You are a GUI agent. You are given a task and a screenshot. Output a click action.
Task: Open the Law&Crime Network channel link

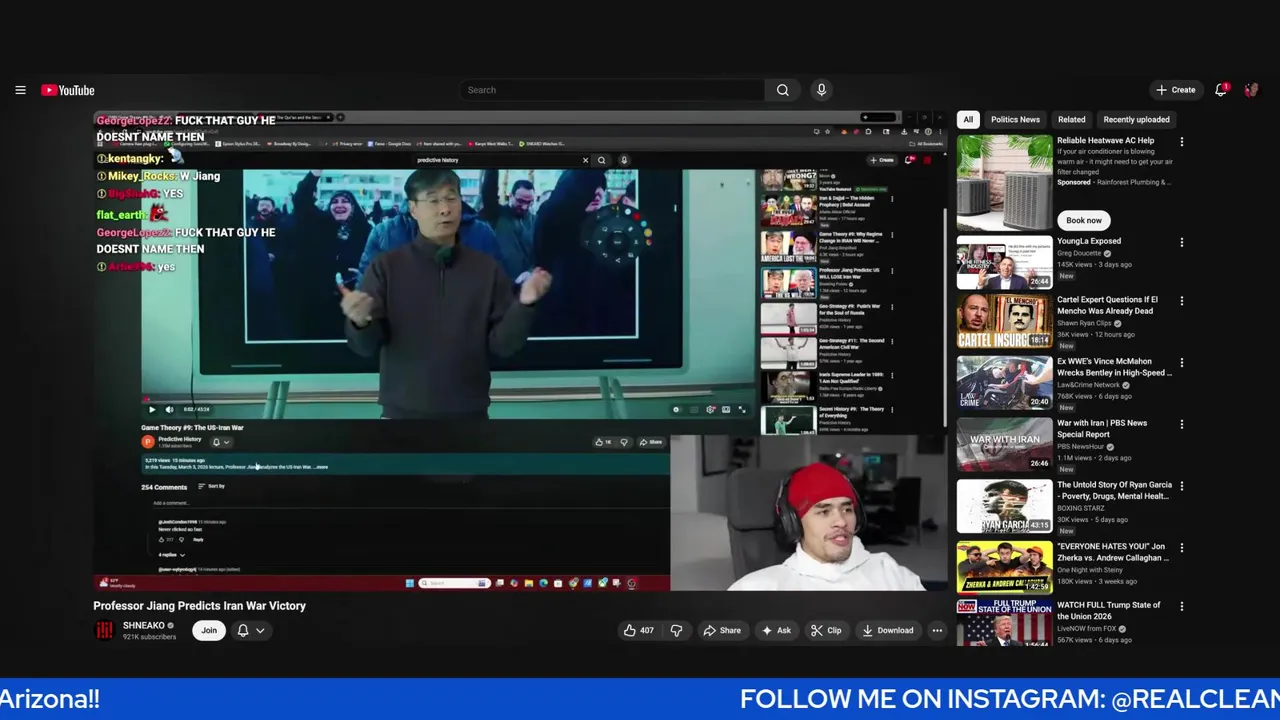pyautogui.click(x=1089, y=385)
